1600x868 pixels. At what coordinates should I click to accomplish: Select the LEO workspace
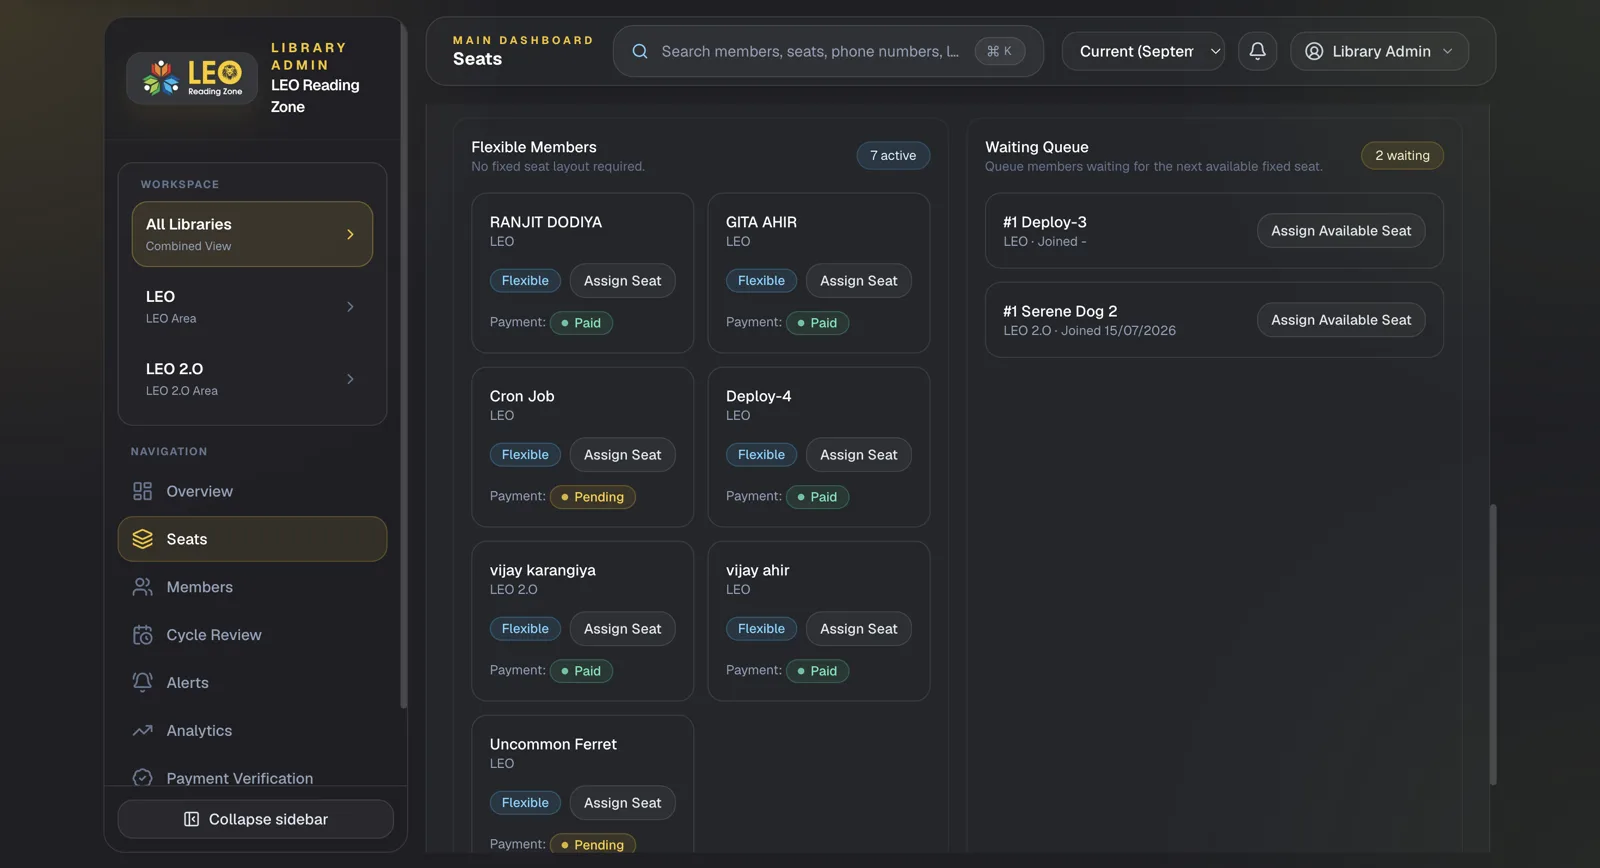click(x=252, y=307)
